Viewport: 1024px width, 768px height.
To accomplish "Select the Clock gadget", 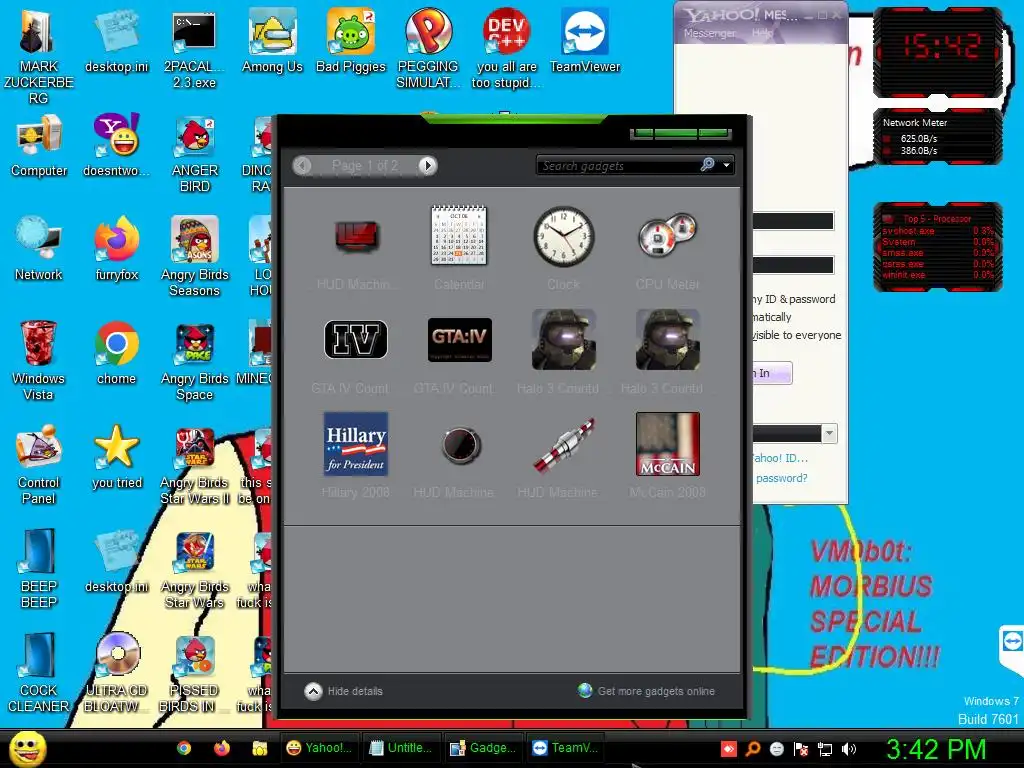I will pyautogui.click(x=564, y=235).
